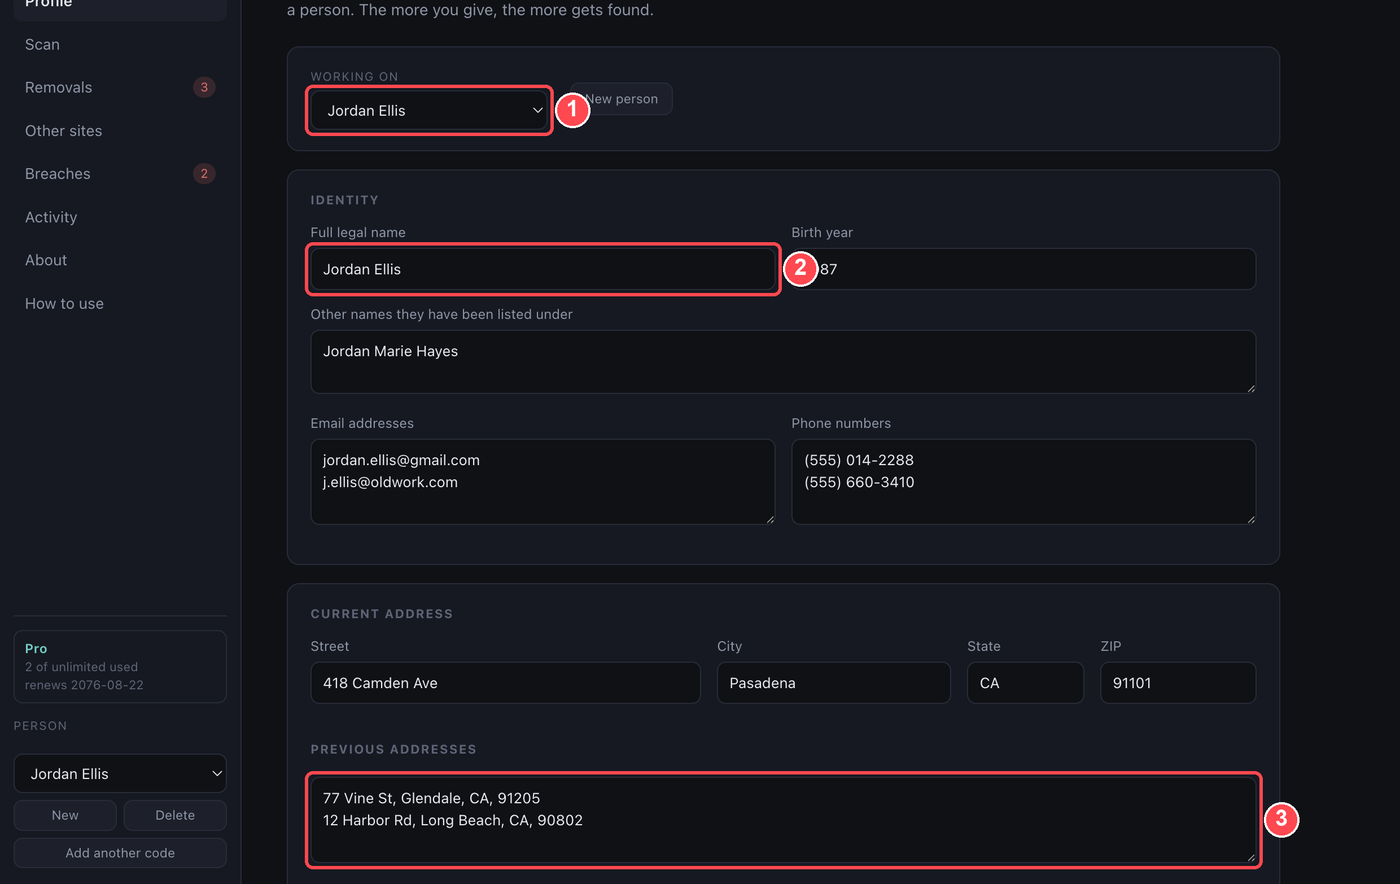Click the 'Jordan Marie Hayes' text
The image size is (1400, 884).
(390, 351)
